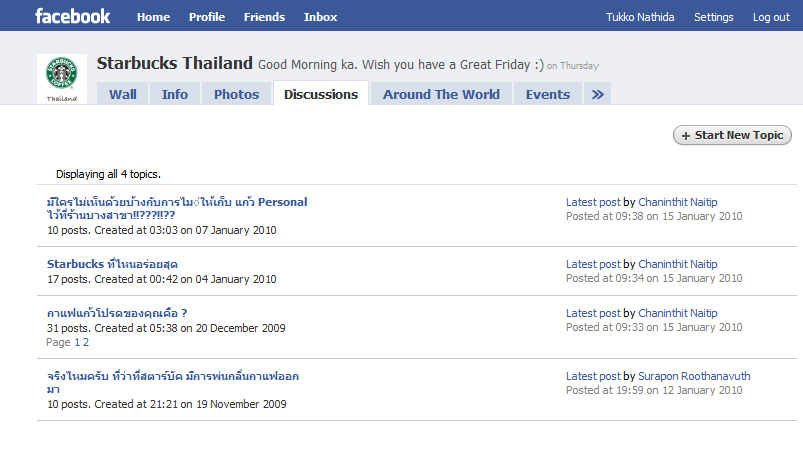
Task: Click the facebook logo
Action: (x=72, y=16)
